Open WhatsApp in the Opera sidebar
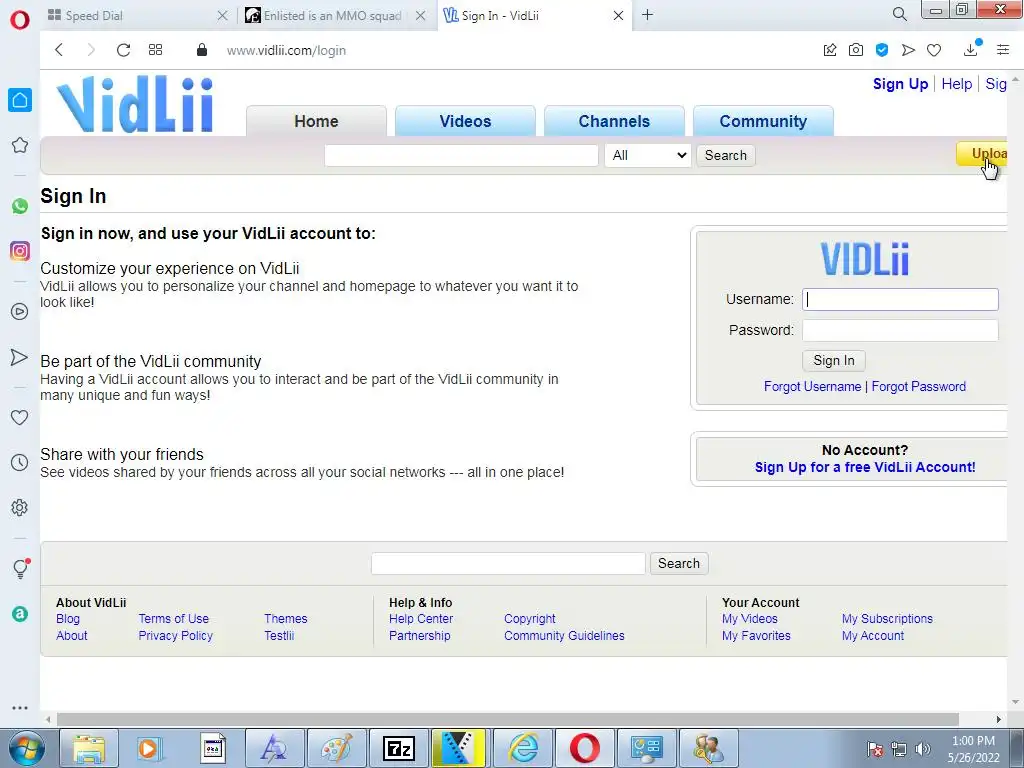This screenshot has width=1024, height=768. 20,206
